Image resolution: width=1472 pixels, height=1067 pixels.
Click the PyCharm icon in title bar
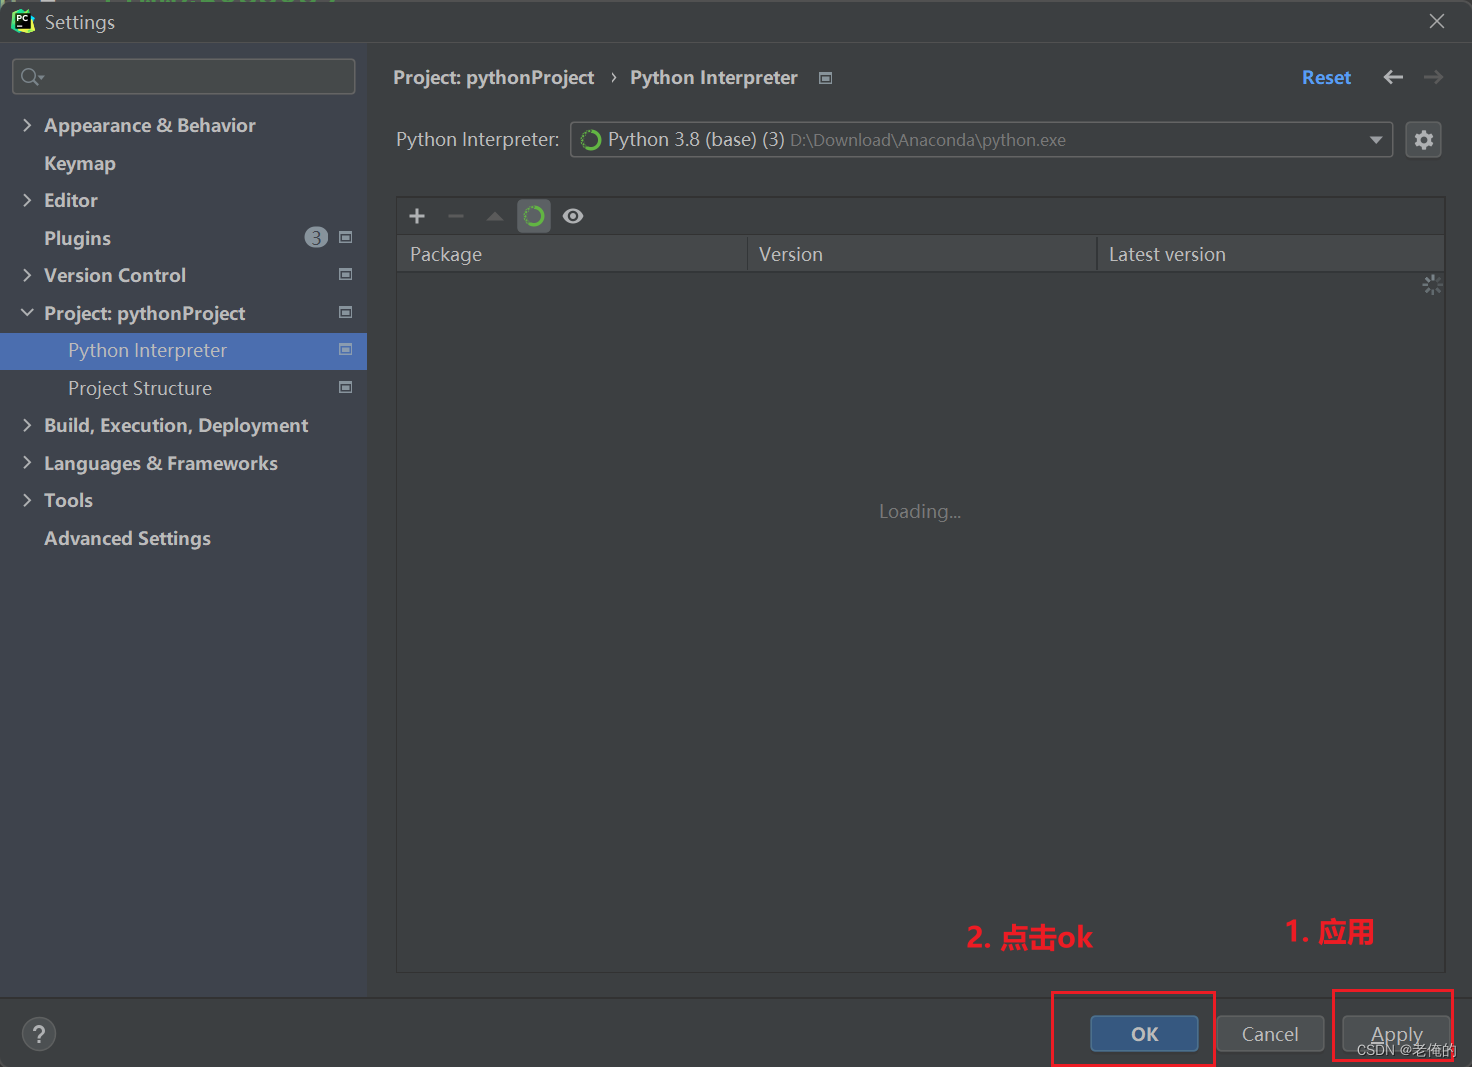(x=22, y=21)
